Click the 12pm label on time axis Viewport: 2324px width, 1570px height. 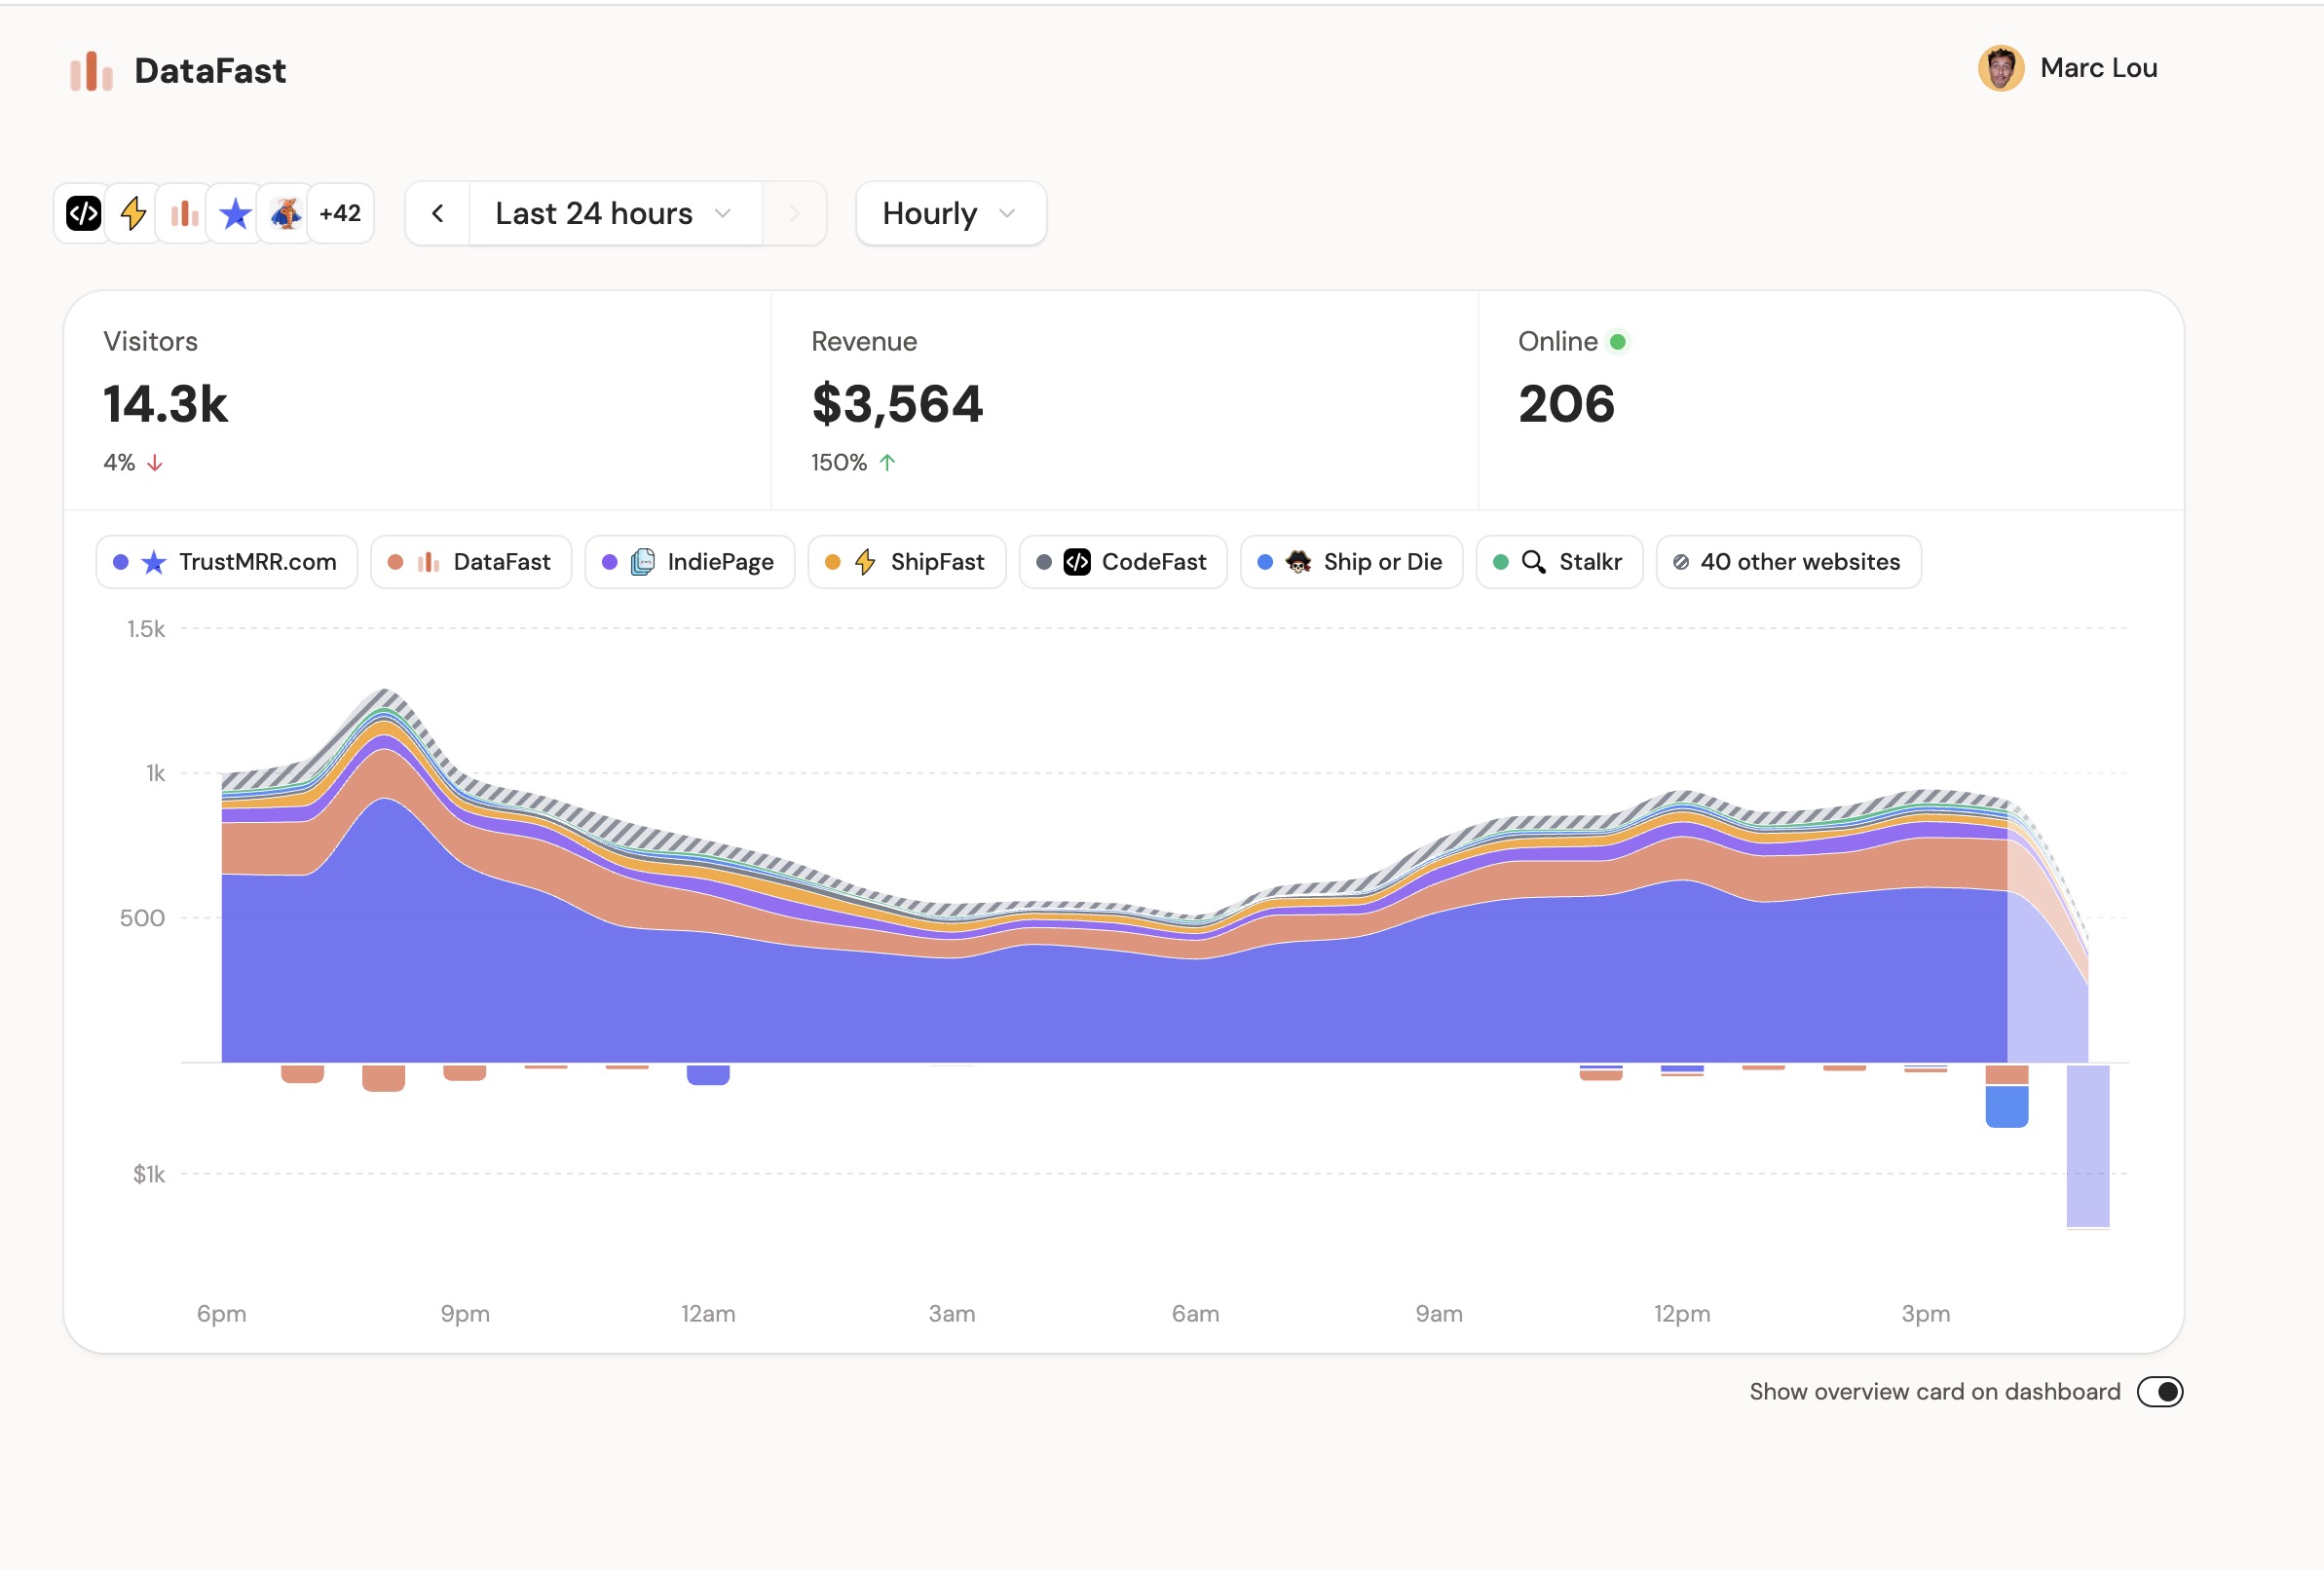1682,1314
